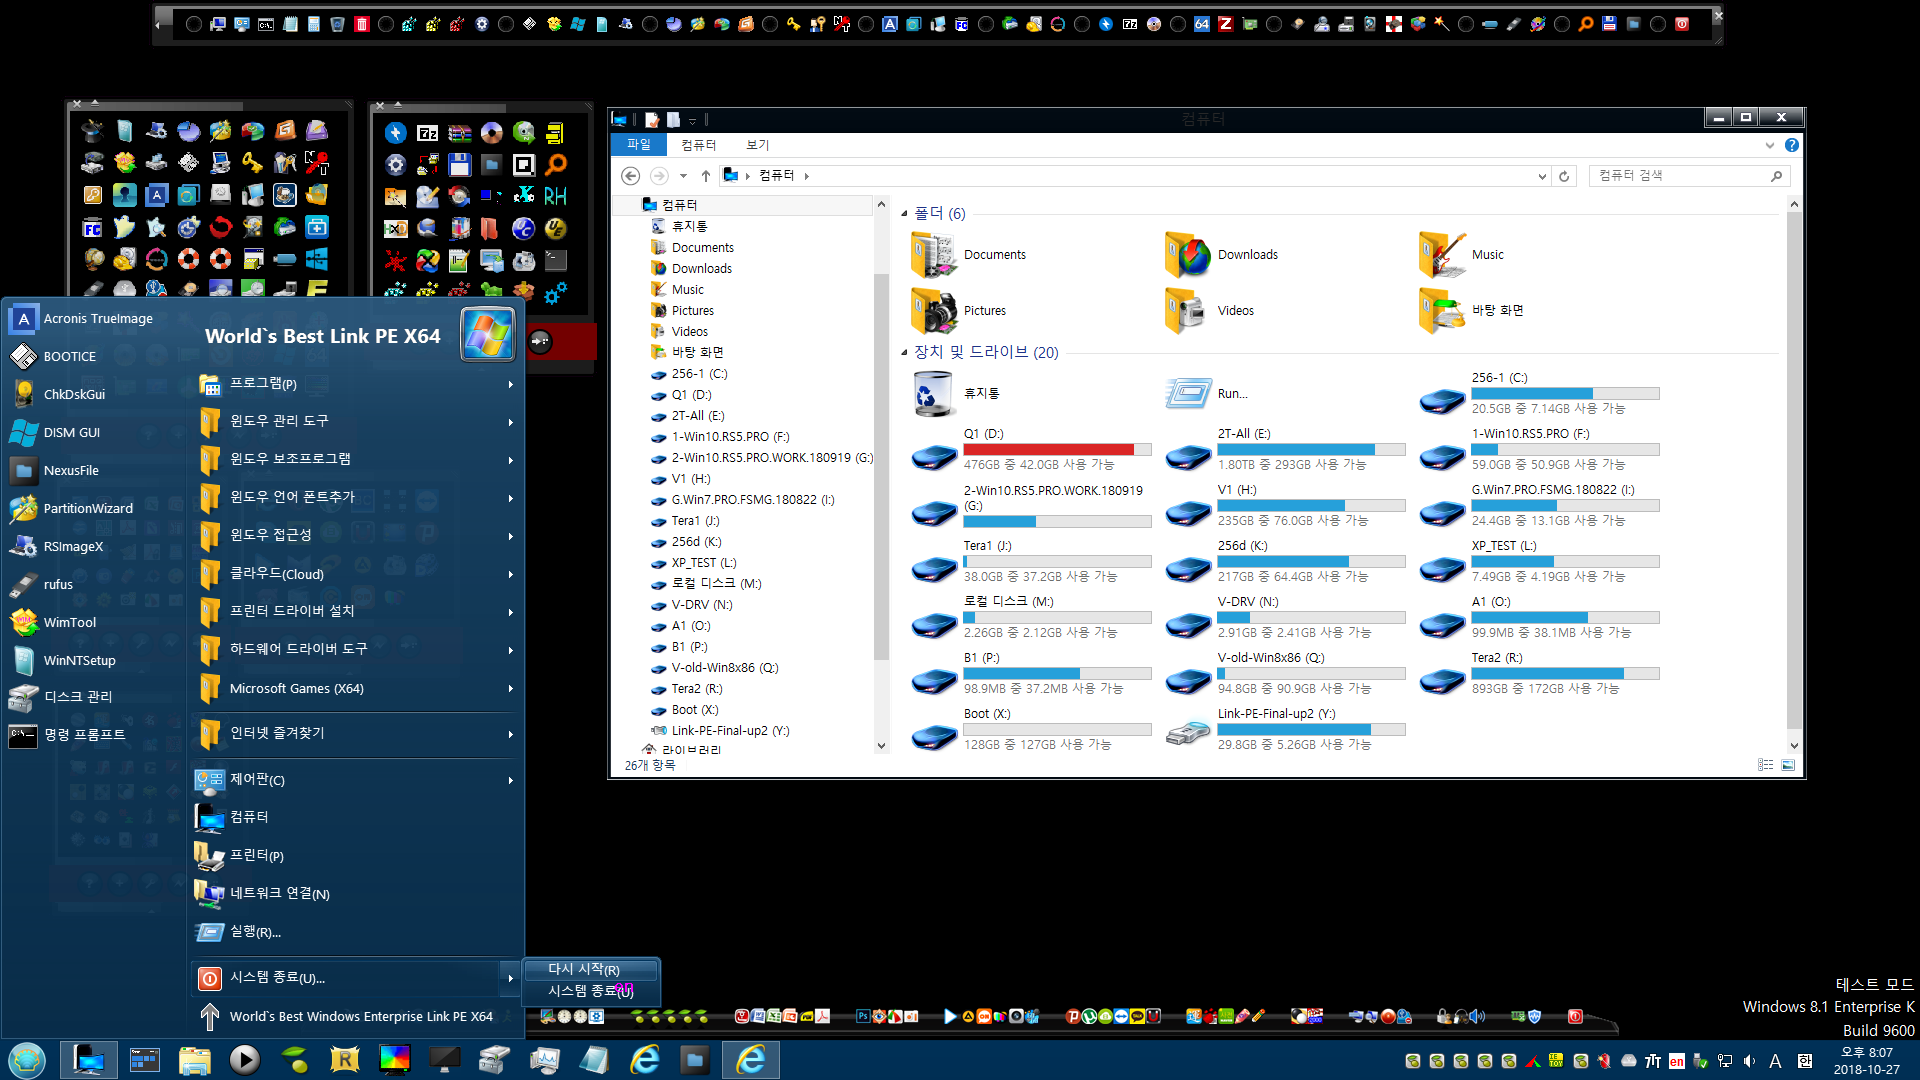Launch Acronis TrueImage from start menu
Screen dimensions: 1920x1080
tap(82, 318)
